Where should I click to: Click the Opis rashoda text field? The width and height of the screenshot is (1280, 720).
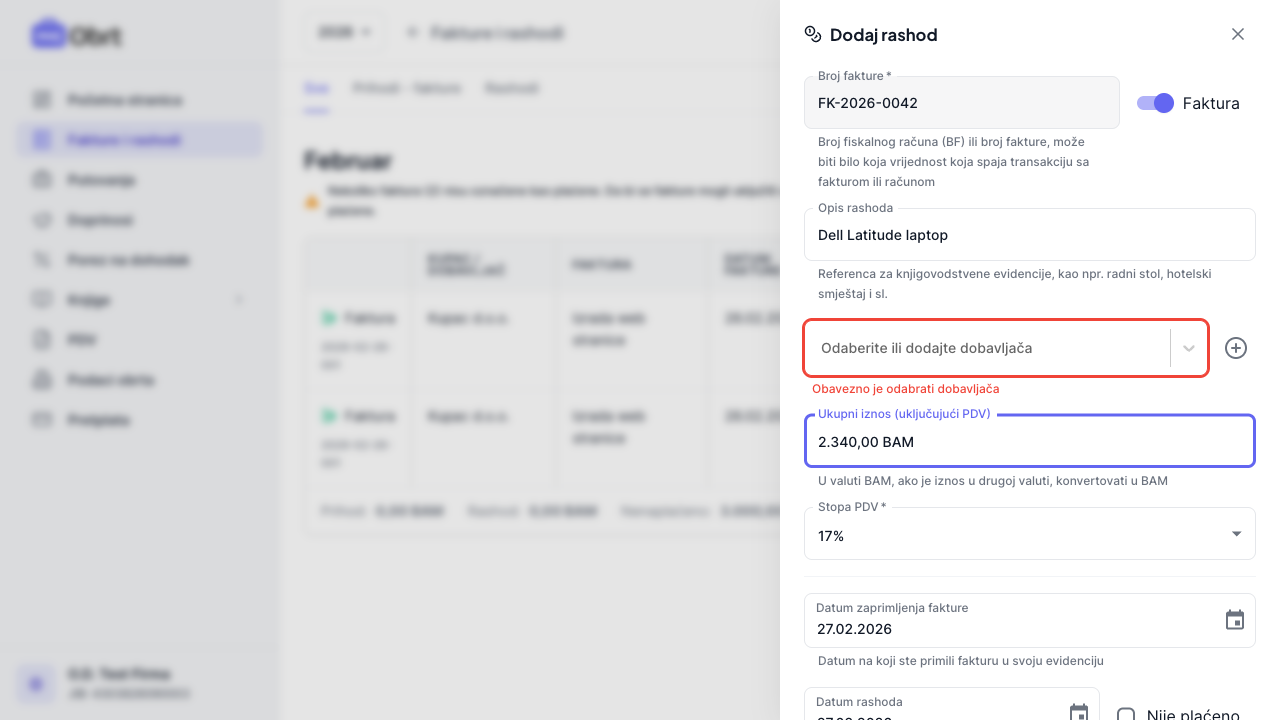click(1029, 235)
